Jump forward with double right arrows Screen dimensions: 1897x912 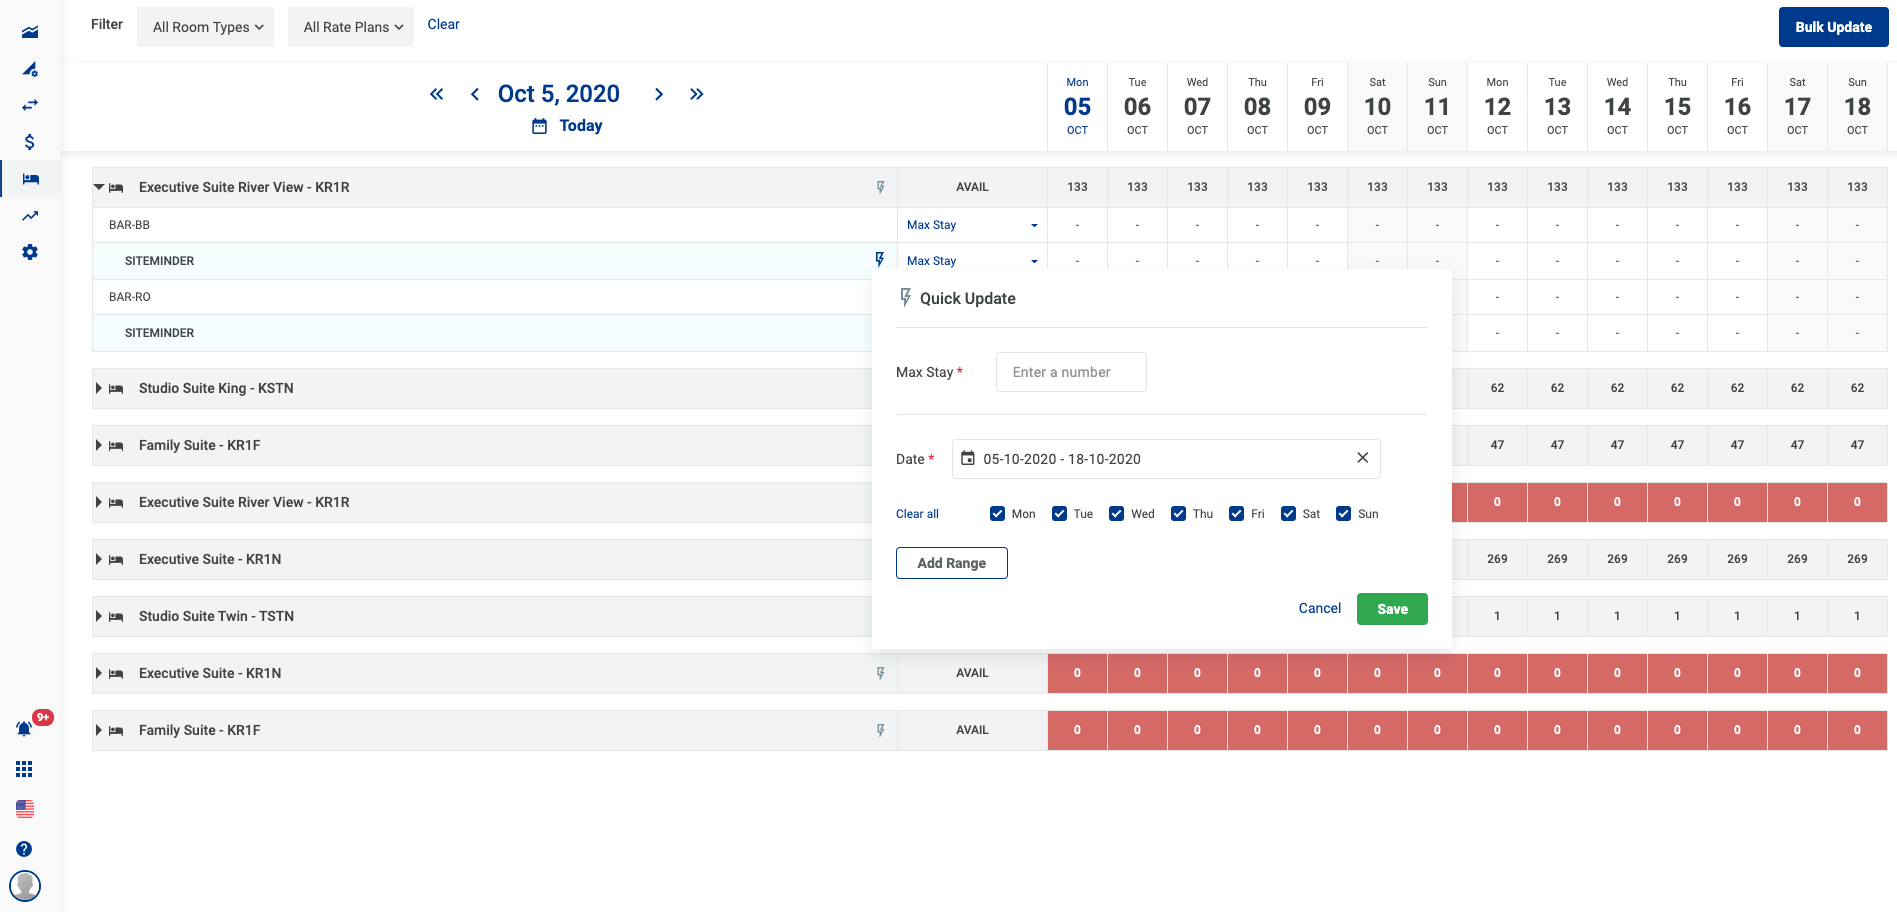pos(697,94)
